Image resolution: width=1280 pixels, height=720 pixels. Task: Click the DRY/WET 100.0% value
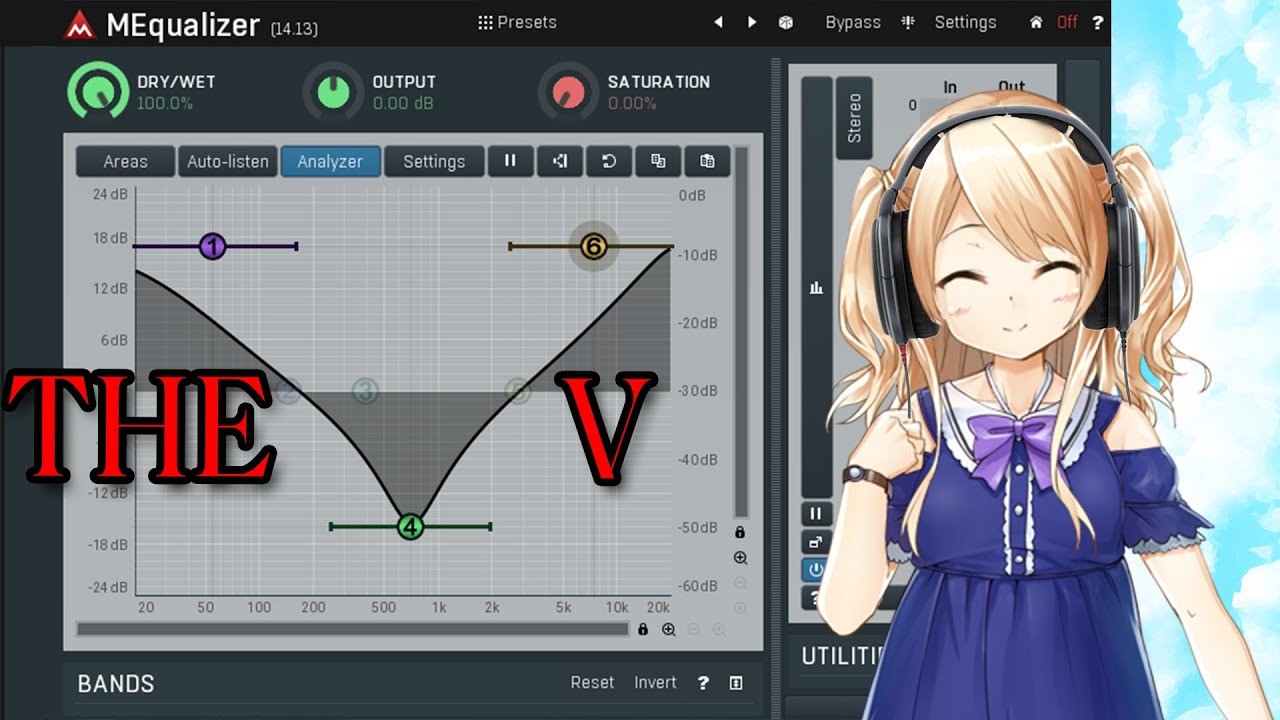[165, 103]
